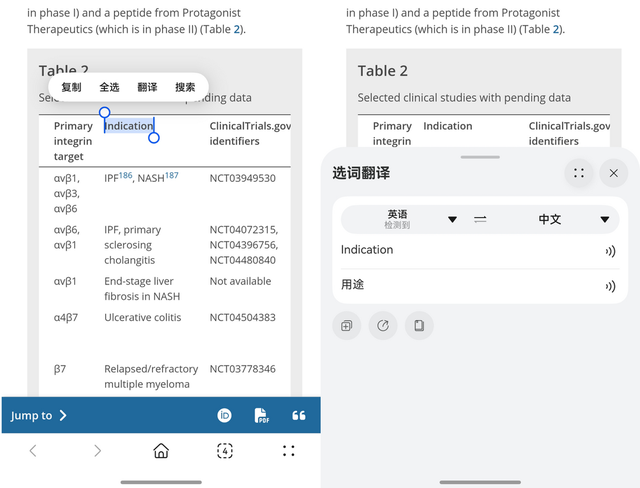The image size is (640, 488).
Task: Close the 选词翻译 translation panel
Action: [613, 173]
